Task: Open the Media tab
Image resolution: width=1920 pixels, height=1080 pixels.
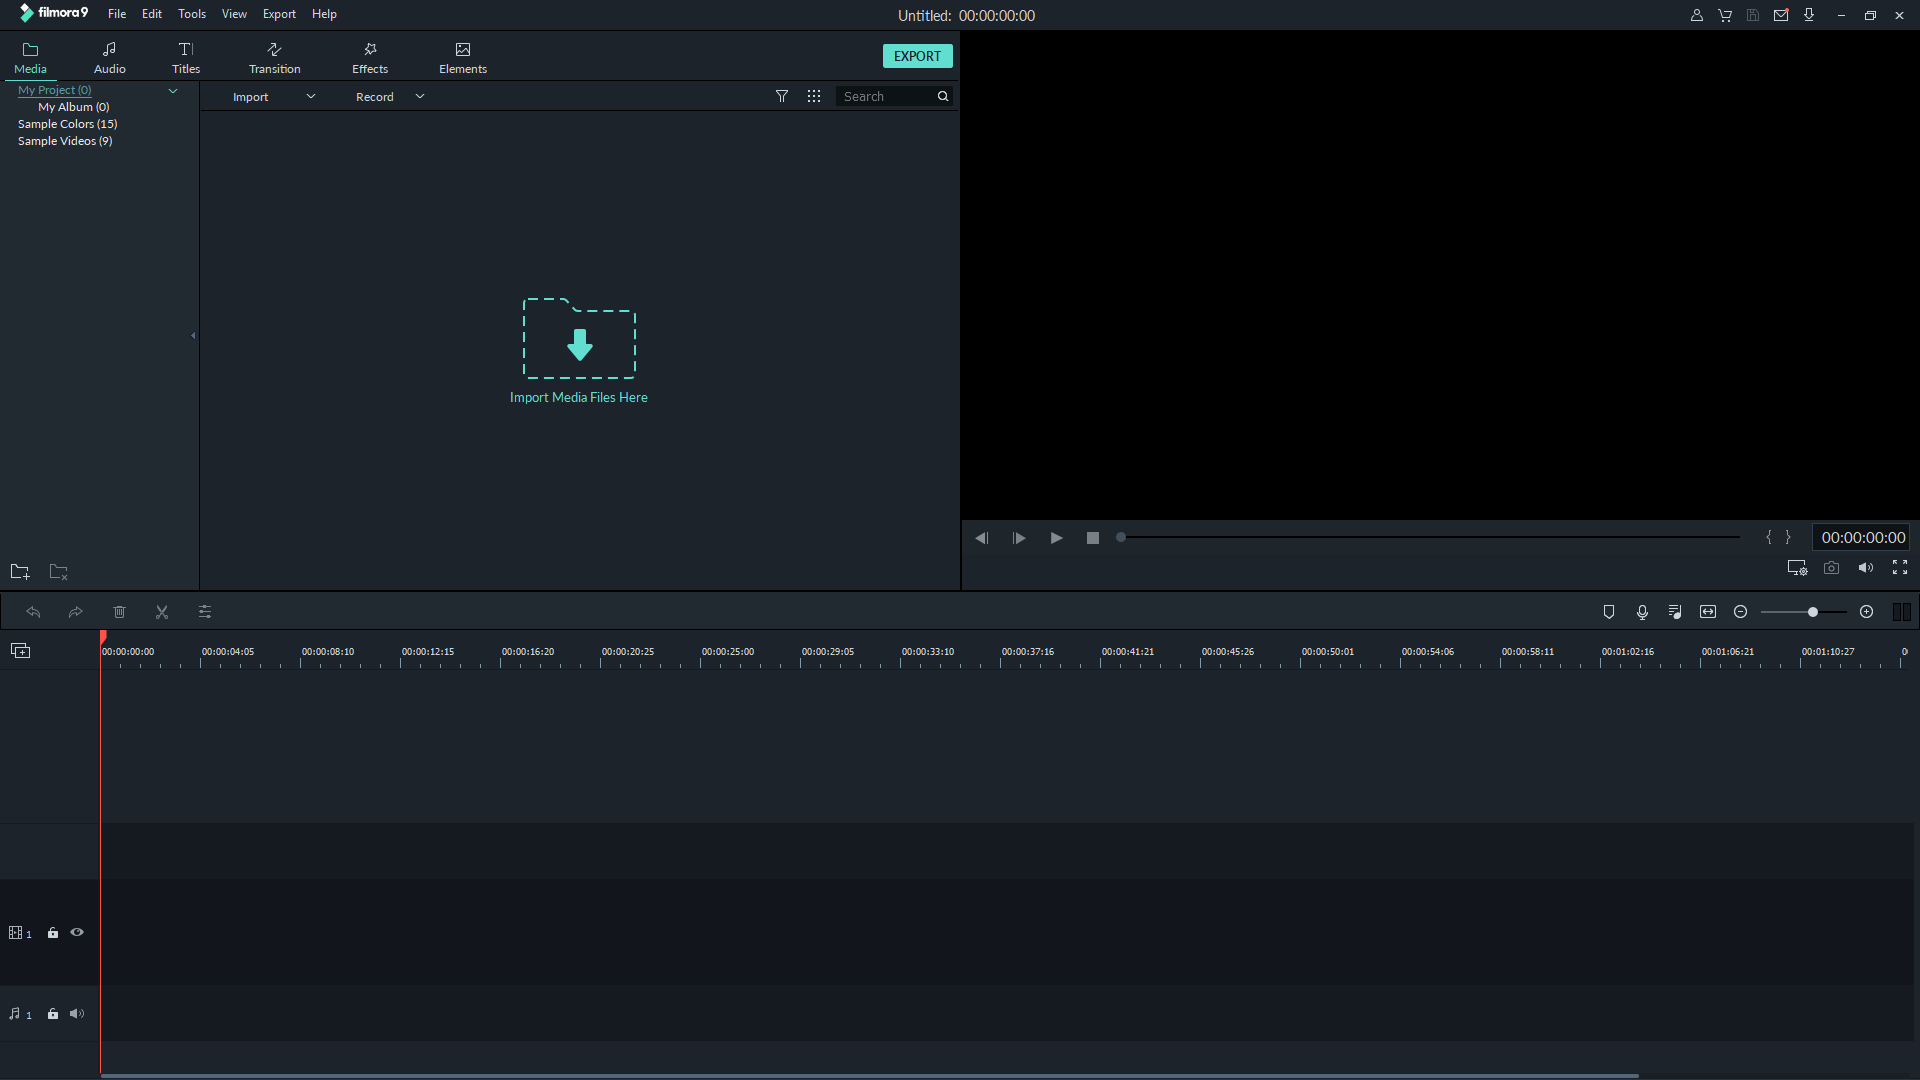Action: click(x=30, y=58)
